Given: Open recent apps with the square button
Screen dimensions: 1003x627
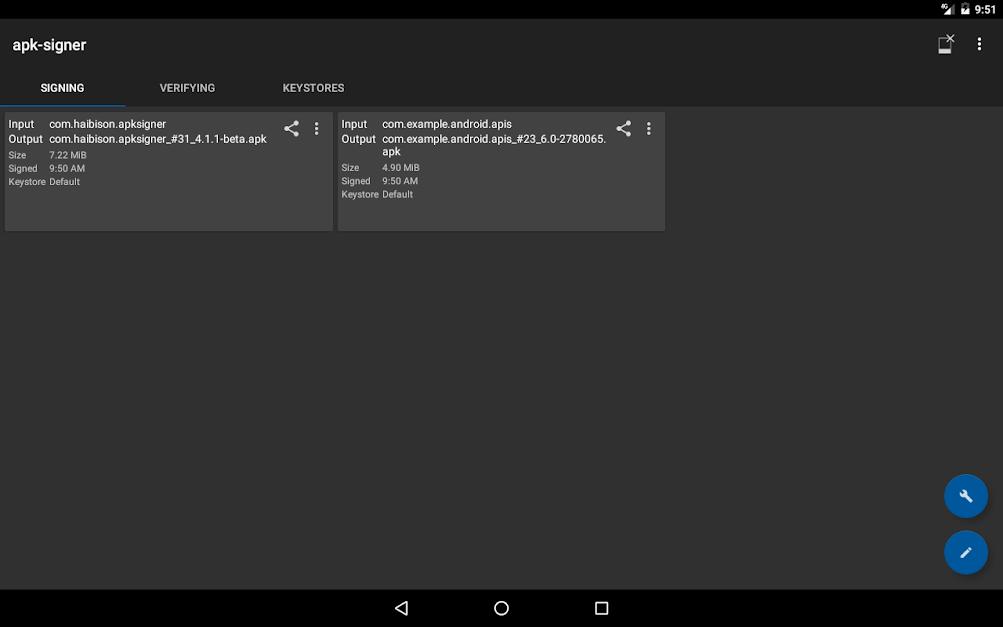Looking at the screenshot, I should 601,608.
